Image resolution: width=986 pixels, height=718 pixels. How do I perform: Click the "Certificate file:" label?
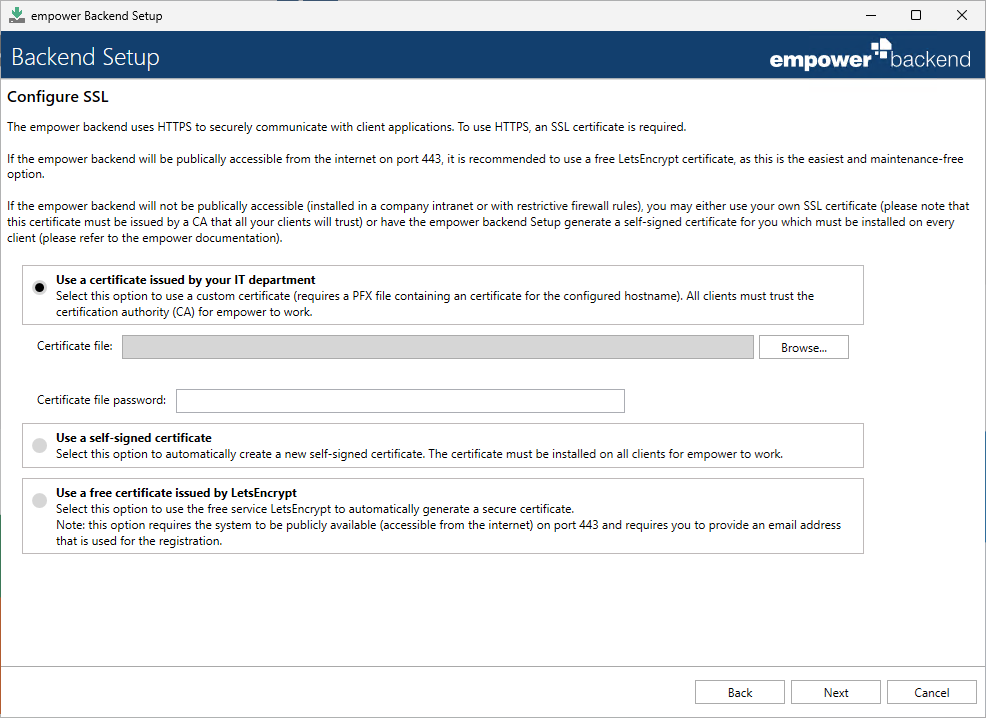coord(75,346)
